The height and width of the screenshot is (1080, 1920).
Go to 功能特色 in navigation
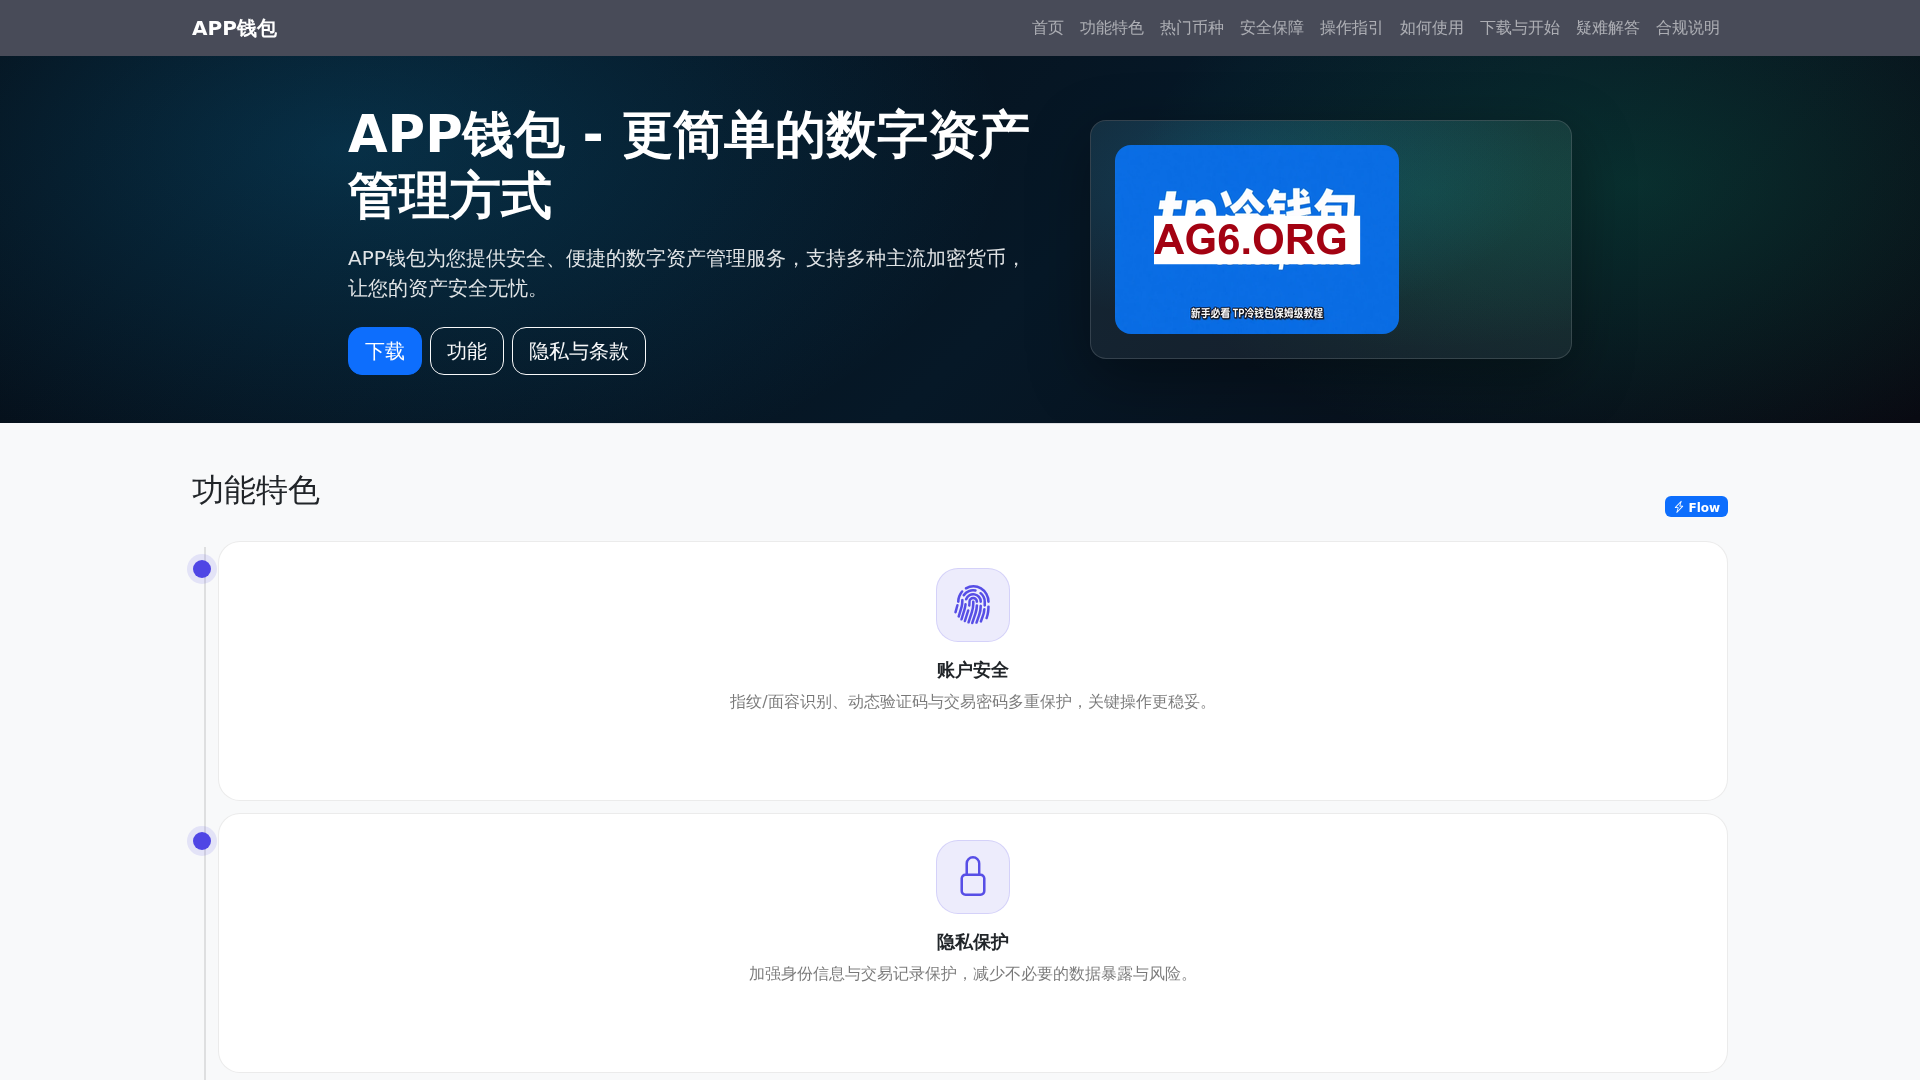point(1112,28)
